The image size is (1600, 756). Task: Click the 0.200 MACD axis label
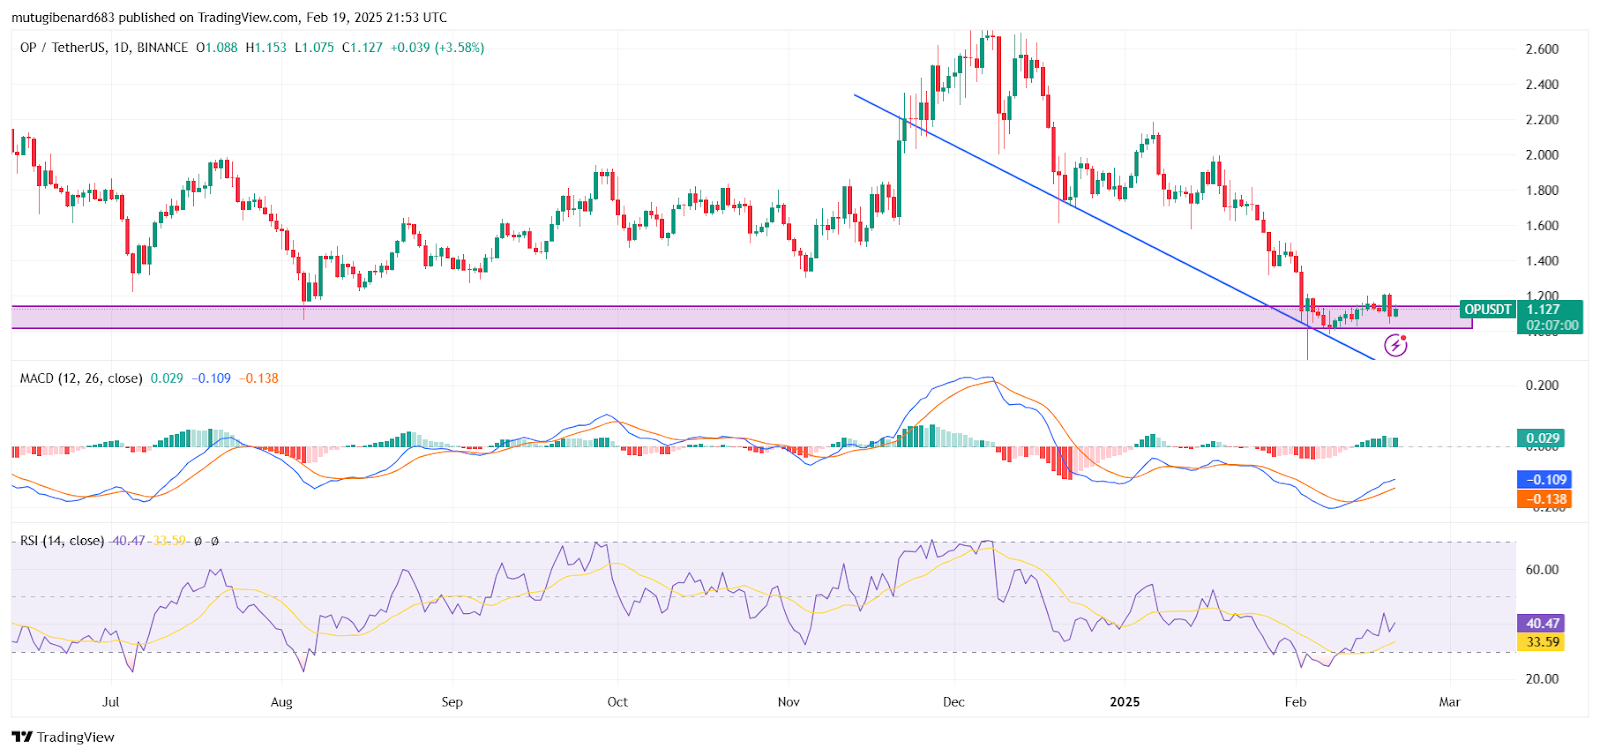tap(1542, 385)
